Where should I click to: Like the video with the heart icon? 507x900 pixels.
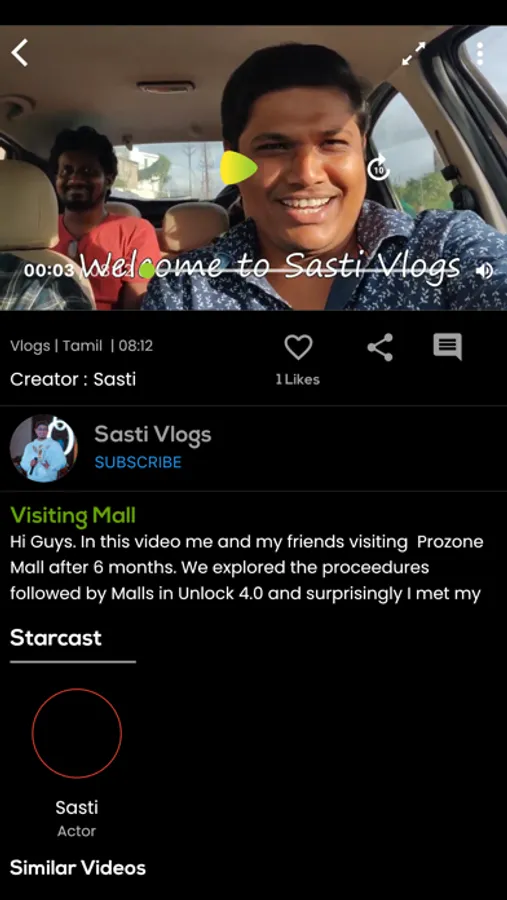point(299,347)
